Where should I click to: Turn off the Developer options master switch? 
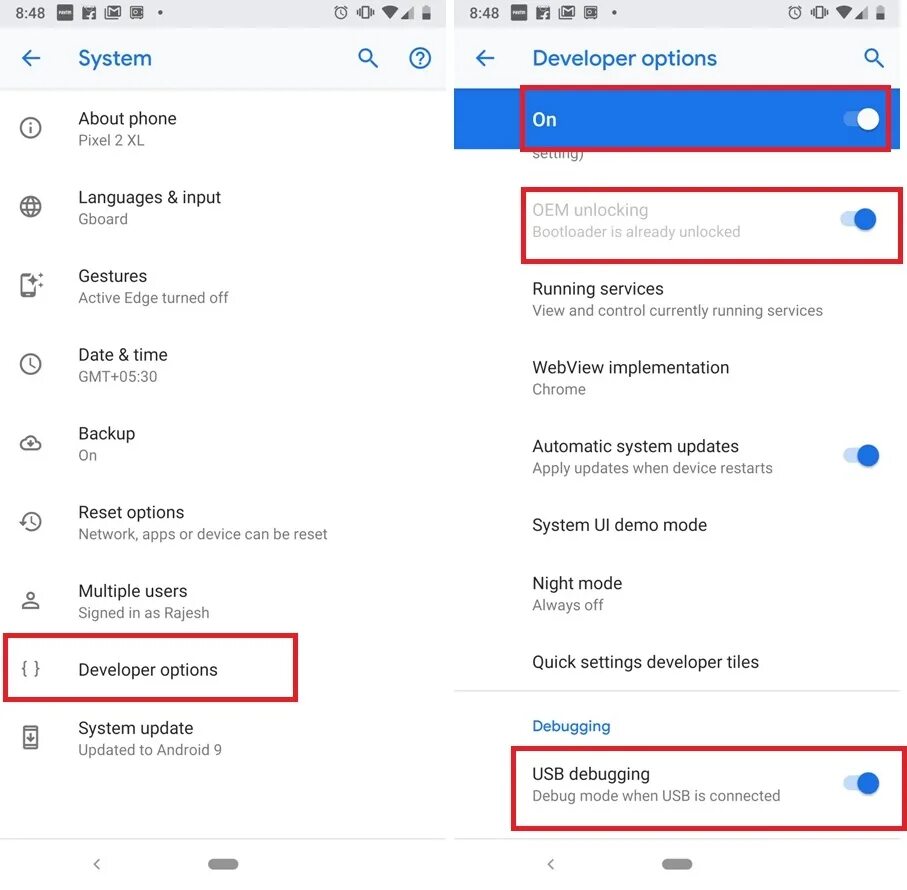861,120
